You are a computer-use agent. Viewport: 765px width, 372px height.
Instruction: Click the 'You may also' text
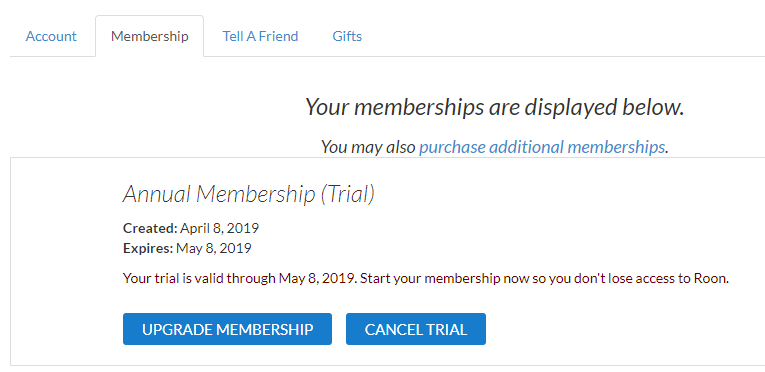(368, 146)
